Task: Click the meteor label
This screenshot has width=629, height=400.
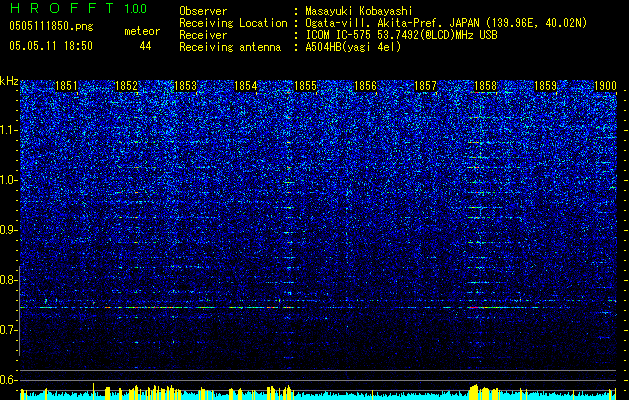Action: [142, 31]
